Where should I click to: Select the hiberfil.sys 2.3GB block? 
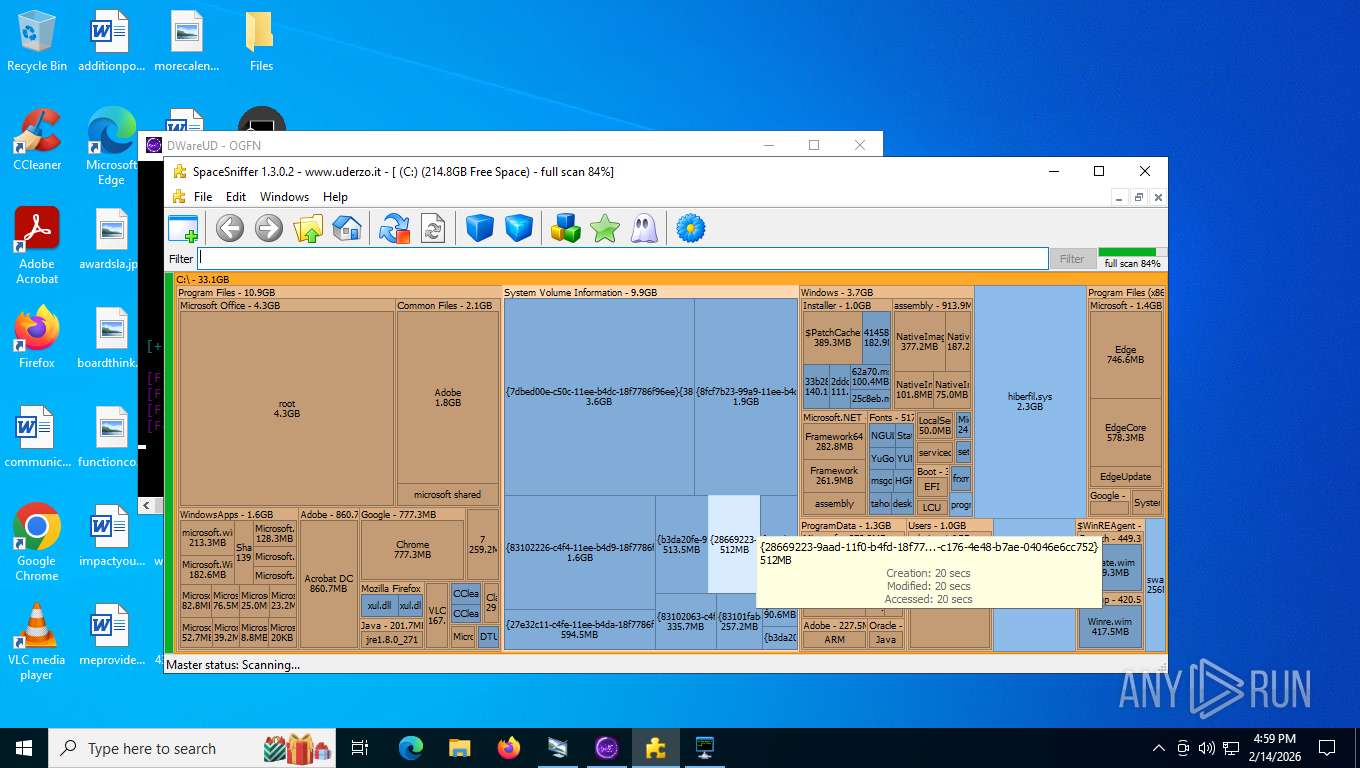(x=1030, y=402)
